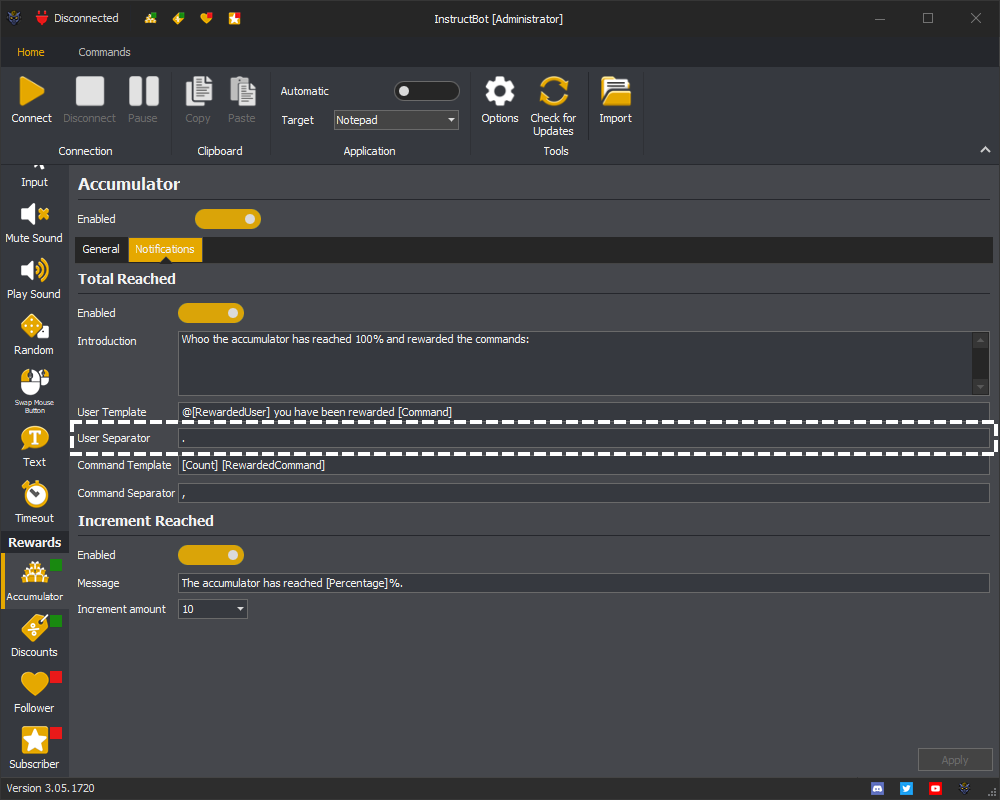Click the Command Separator field

584,493
